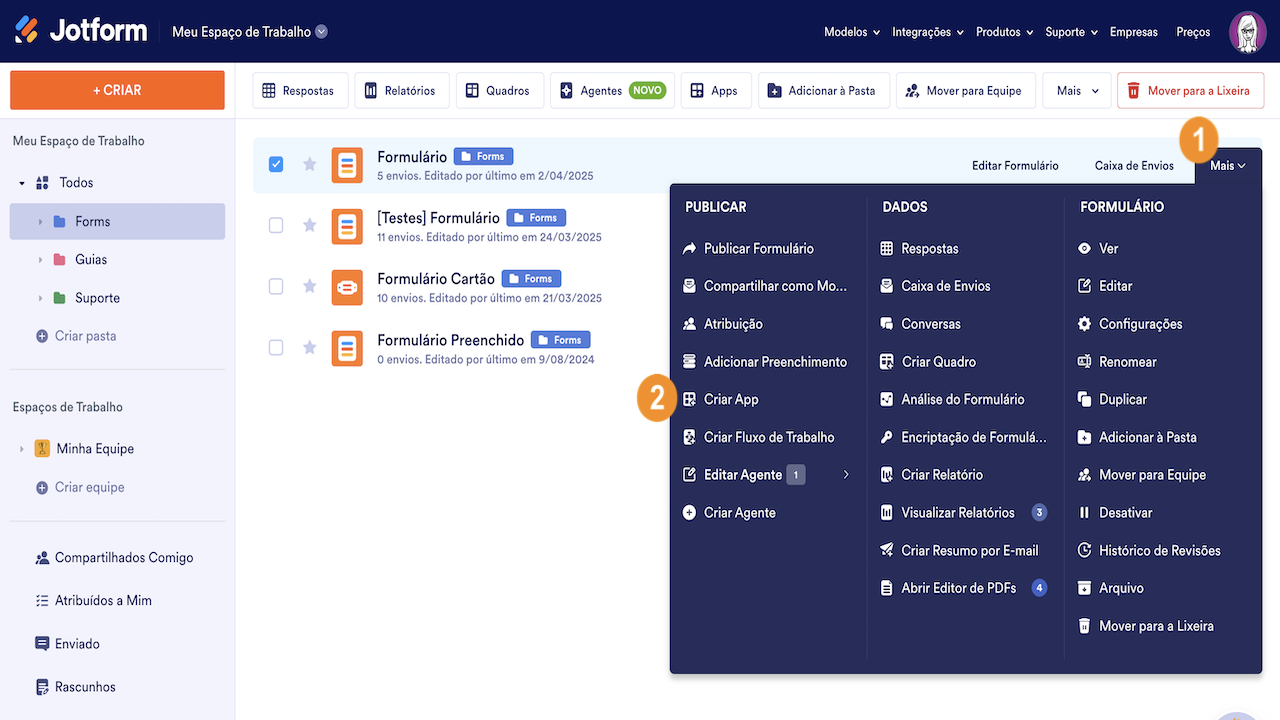1280x720 pixels.
Task: Check the Formulário Cartão checkbox
Action: 276,286
